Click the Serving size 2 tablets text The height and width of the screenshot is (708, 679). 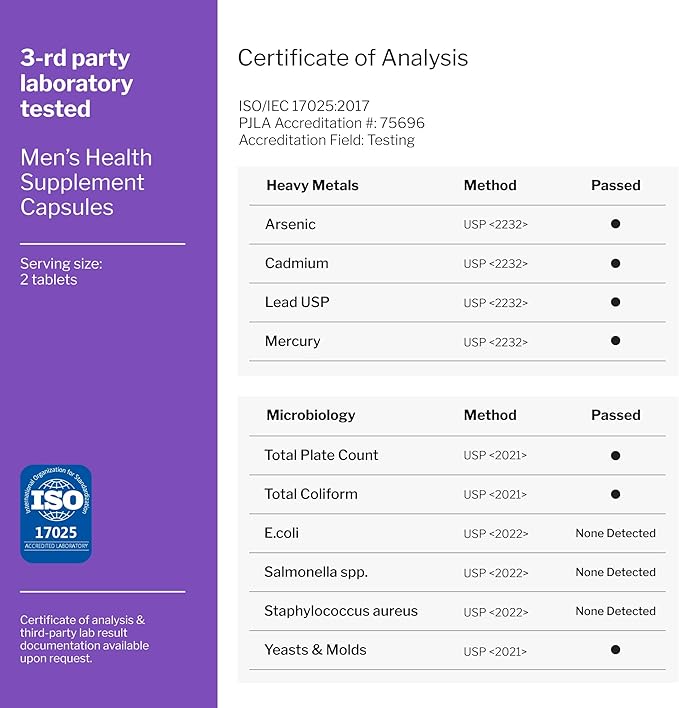[61, 272]
